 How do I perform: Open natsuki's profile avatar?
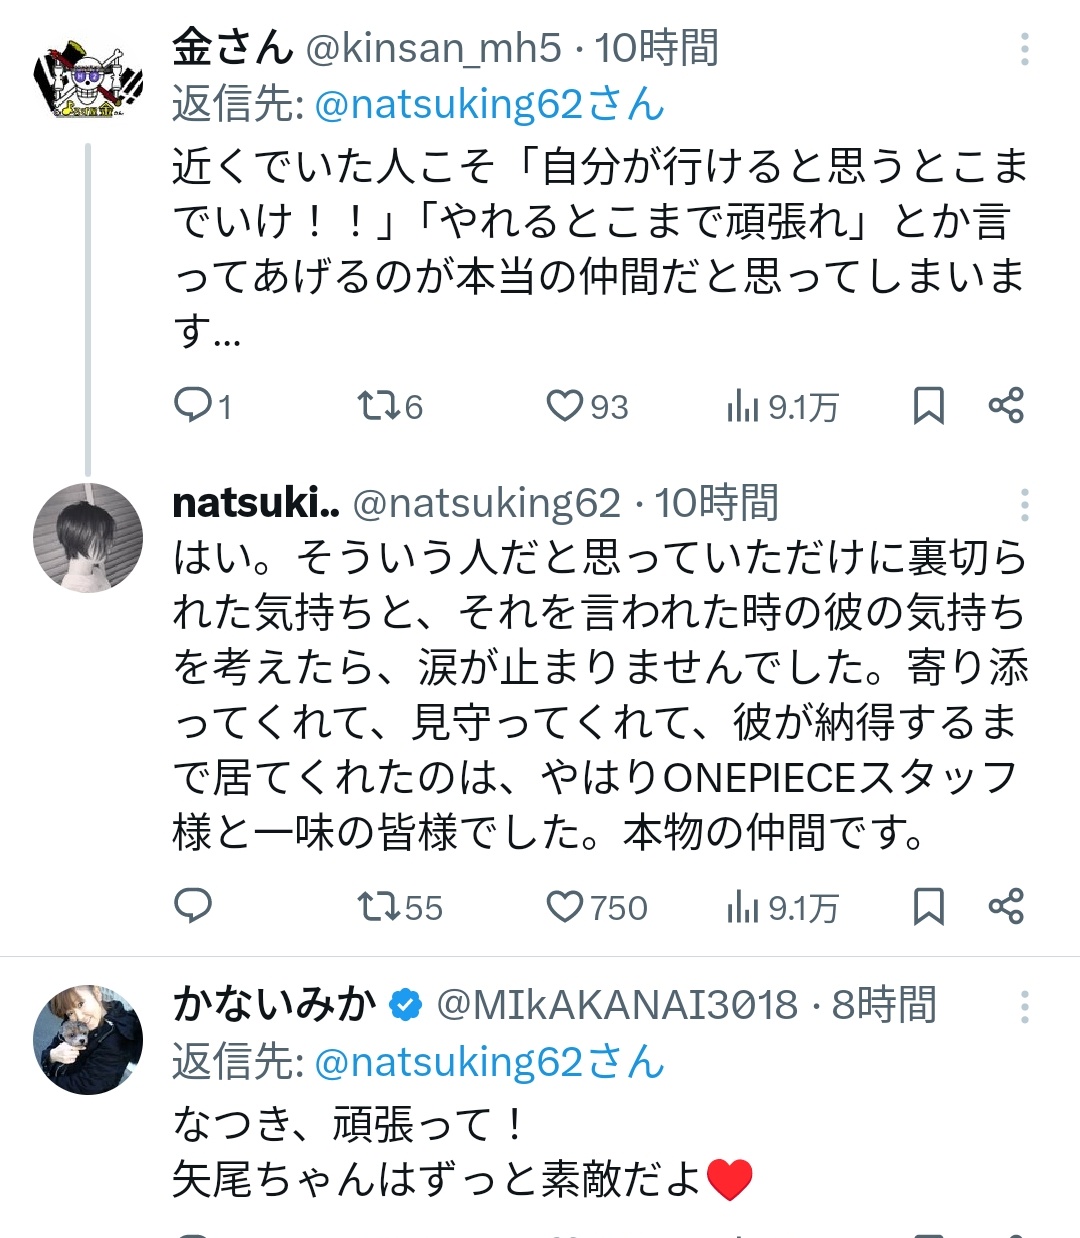87,539
